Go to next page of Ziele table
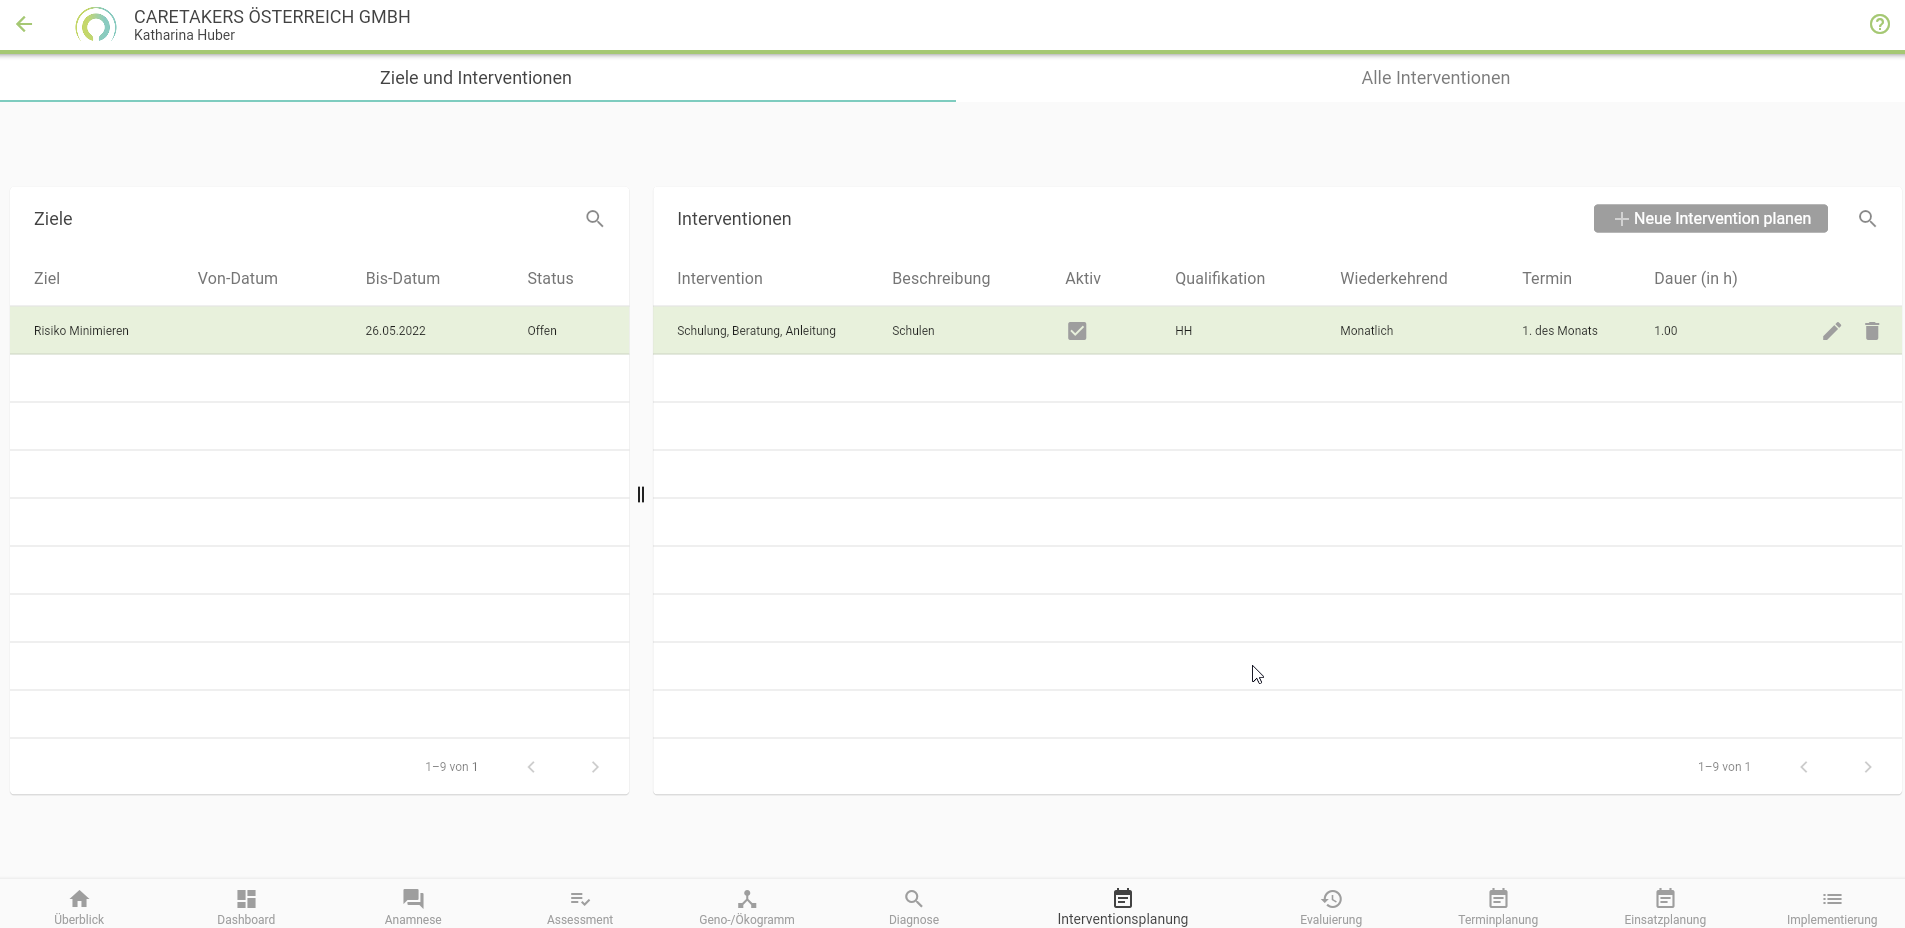Viewport: 1905px width, 928px height. pyautogui.click(x=595, y=767)
